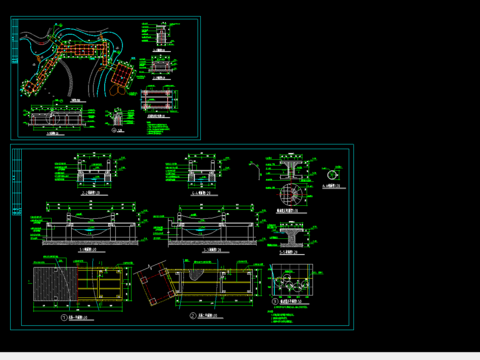Select the small isolated circle detail at far right
Image resolution: width=480 pixels, height=360 pixels.
[332, 175]
